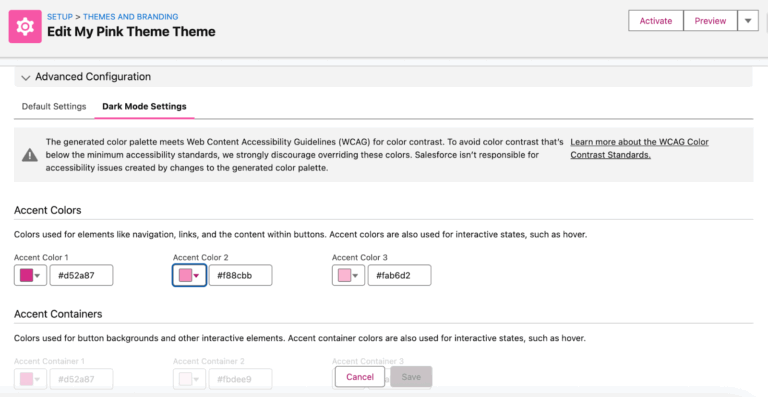
Task: Open Accent Color 3 swatch picker
Action: [348, 275]
